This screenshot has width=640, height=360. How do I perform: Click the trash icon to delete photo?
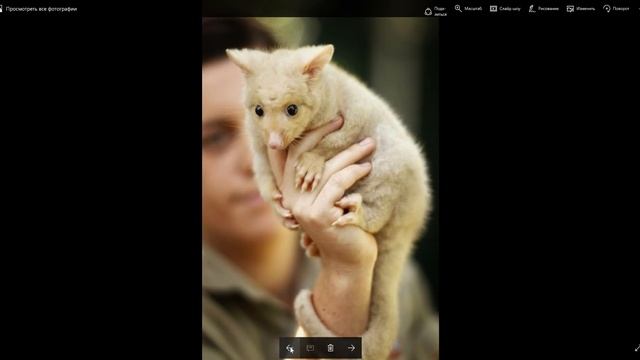331,348
